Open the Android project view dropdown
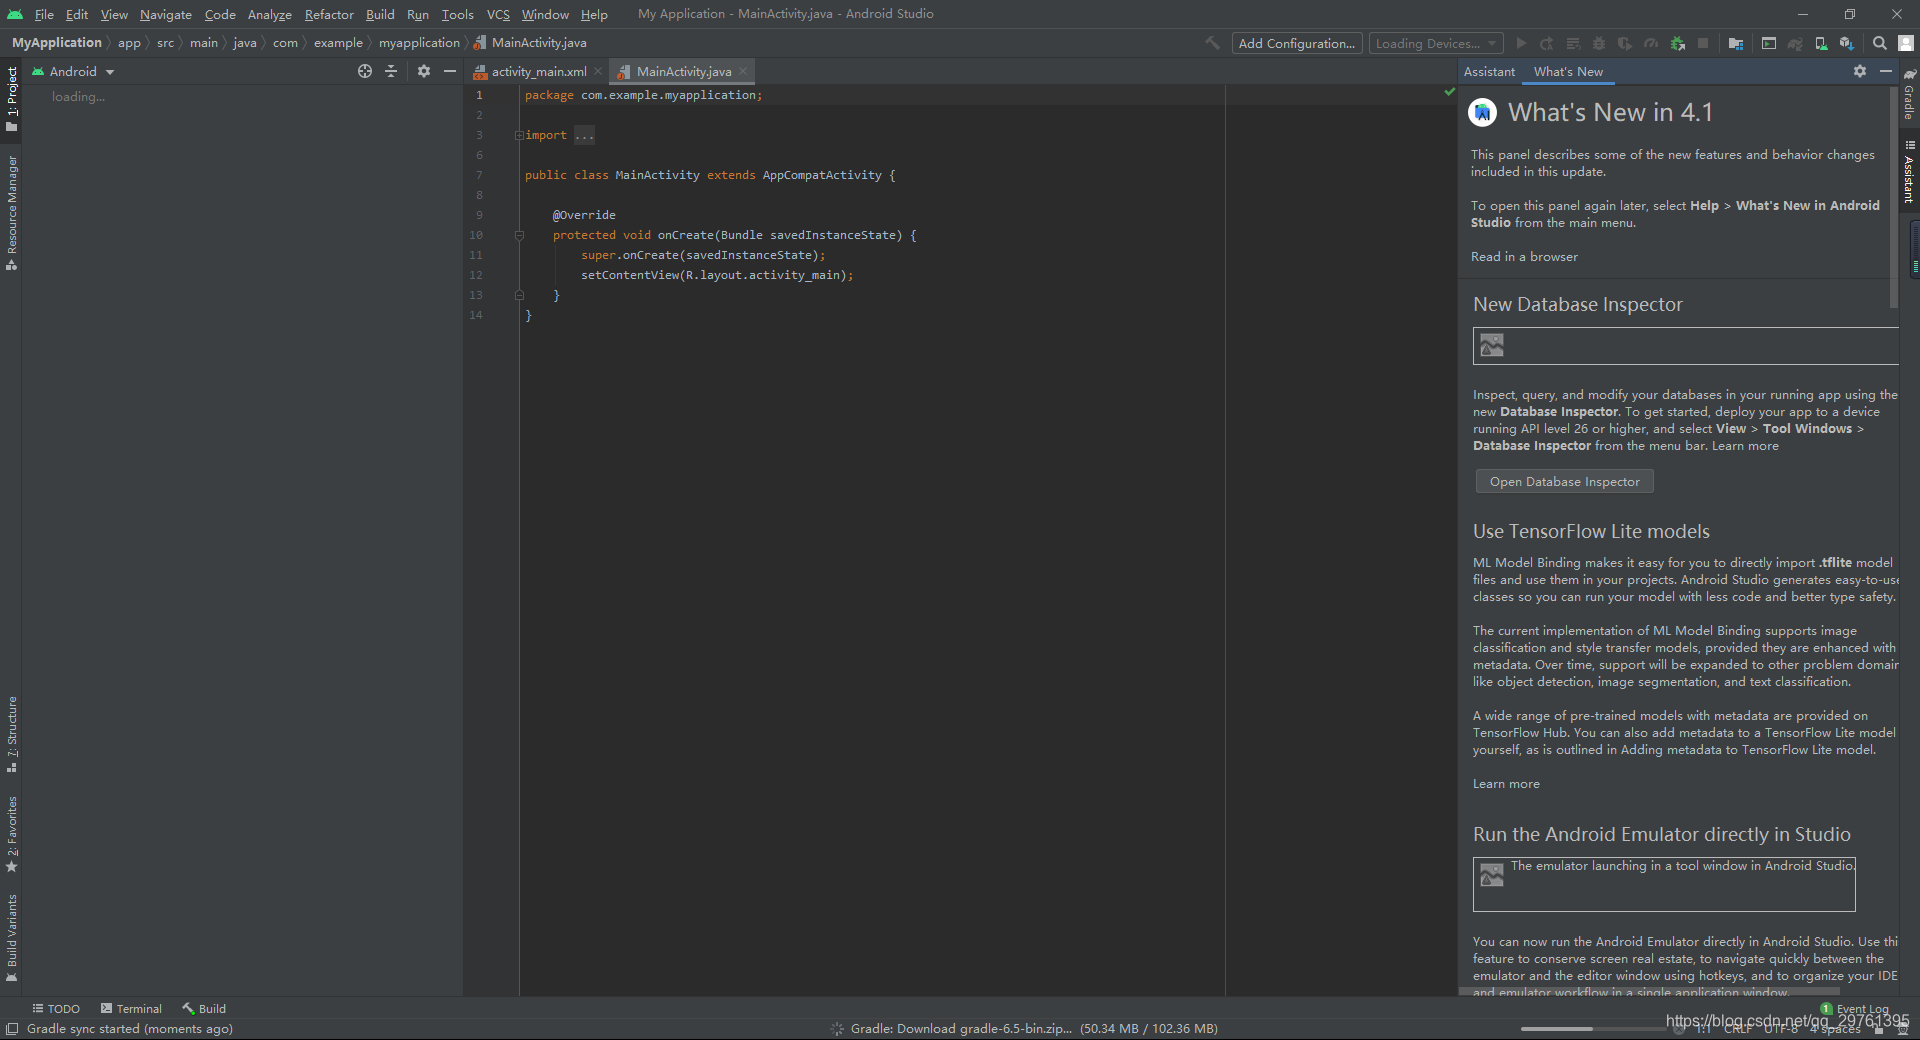This screenshot has height=1040, width=1920. click(73, 71)
